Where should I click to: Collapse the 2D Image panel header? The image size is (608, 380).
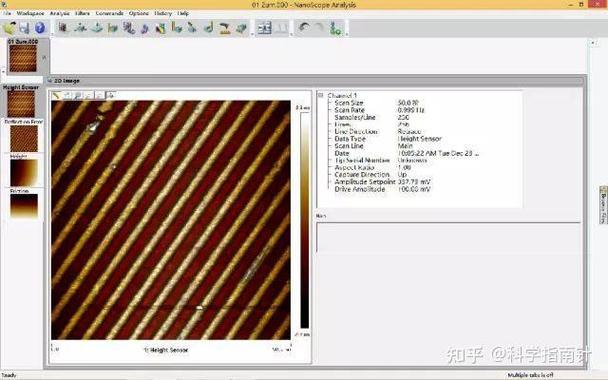tap(50, 81)
